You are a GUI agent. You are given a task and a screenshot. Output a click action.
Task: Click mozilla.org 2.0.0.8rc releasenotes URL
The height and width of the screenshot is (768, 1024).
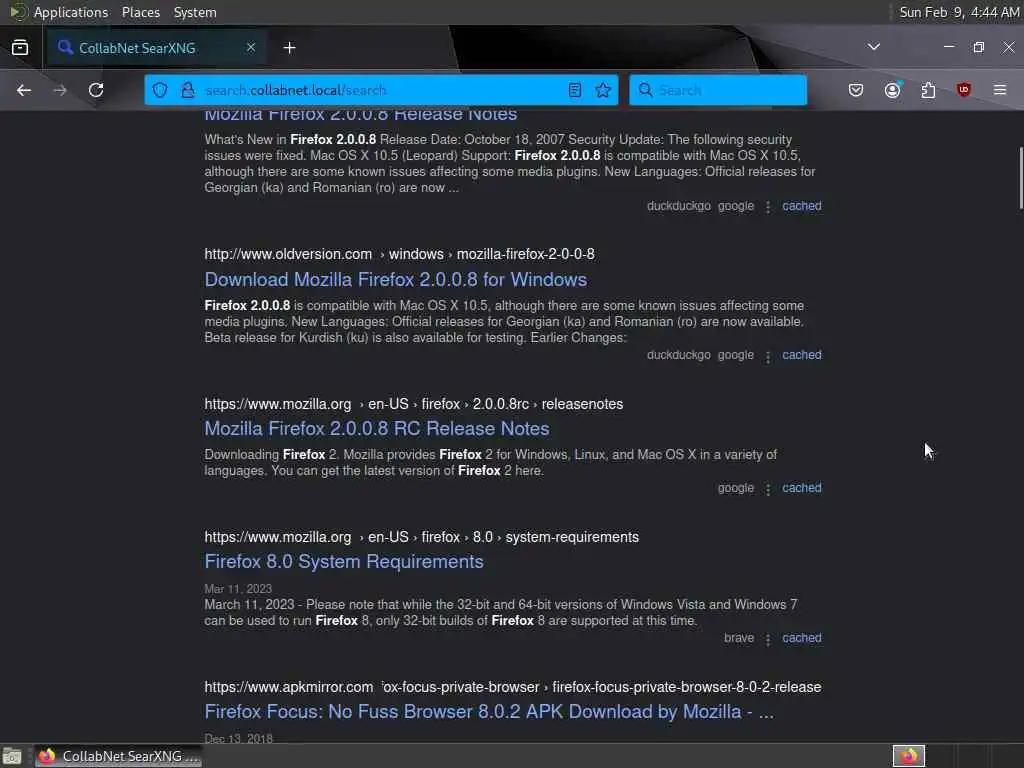coord(413,404)
